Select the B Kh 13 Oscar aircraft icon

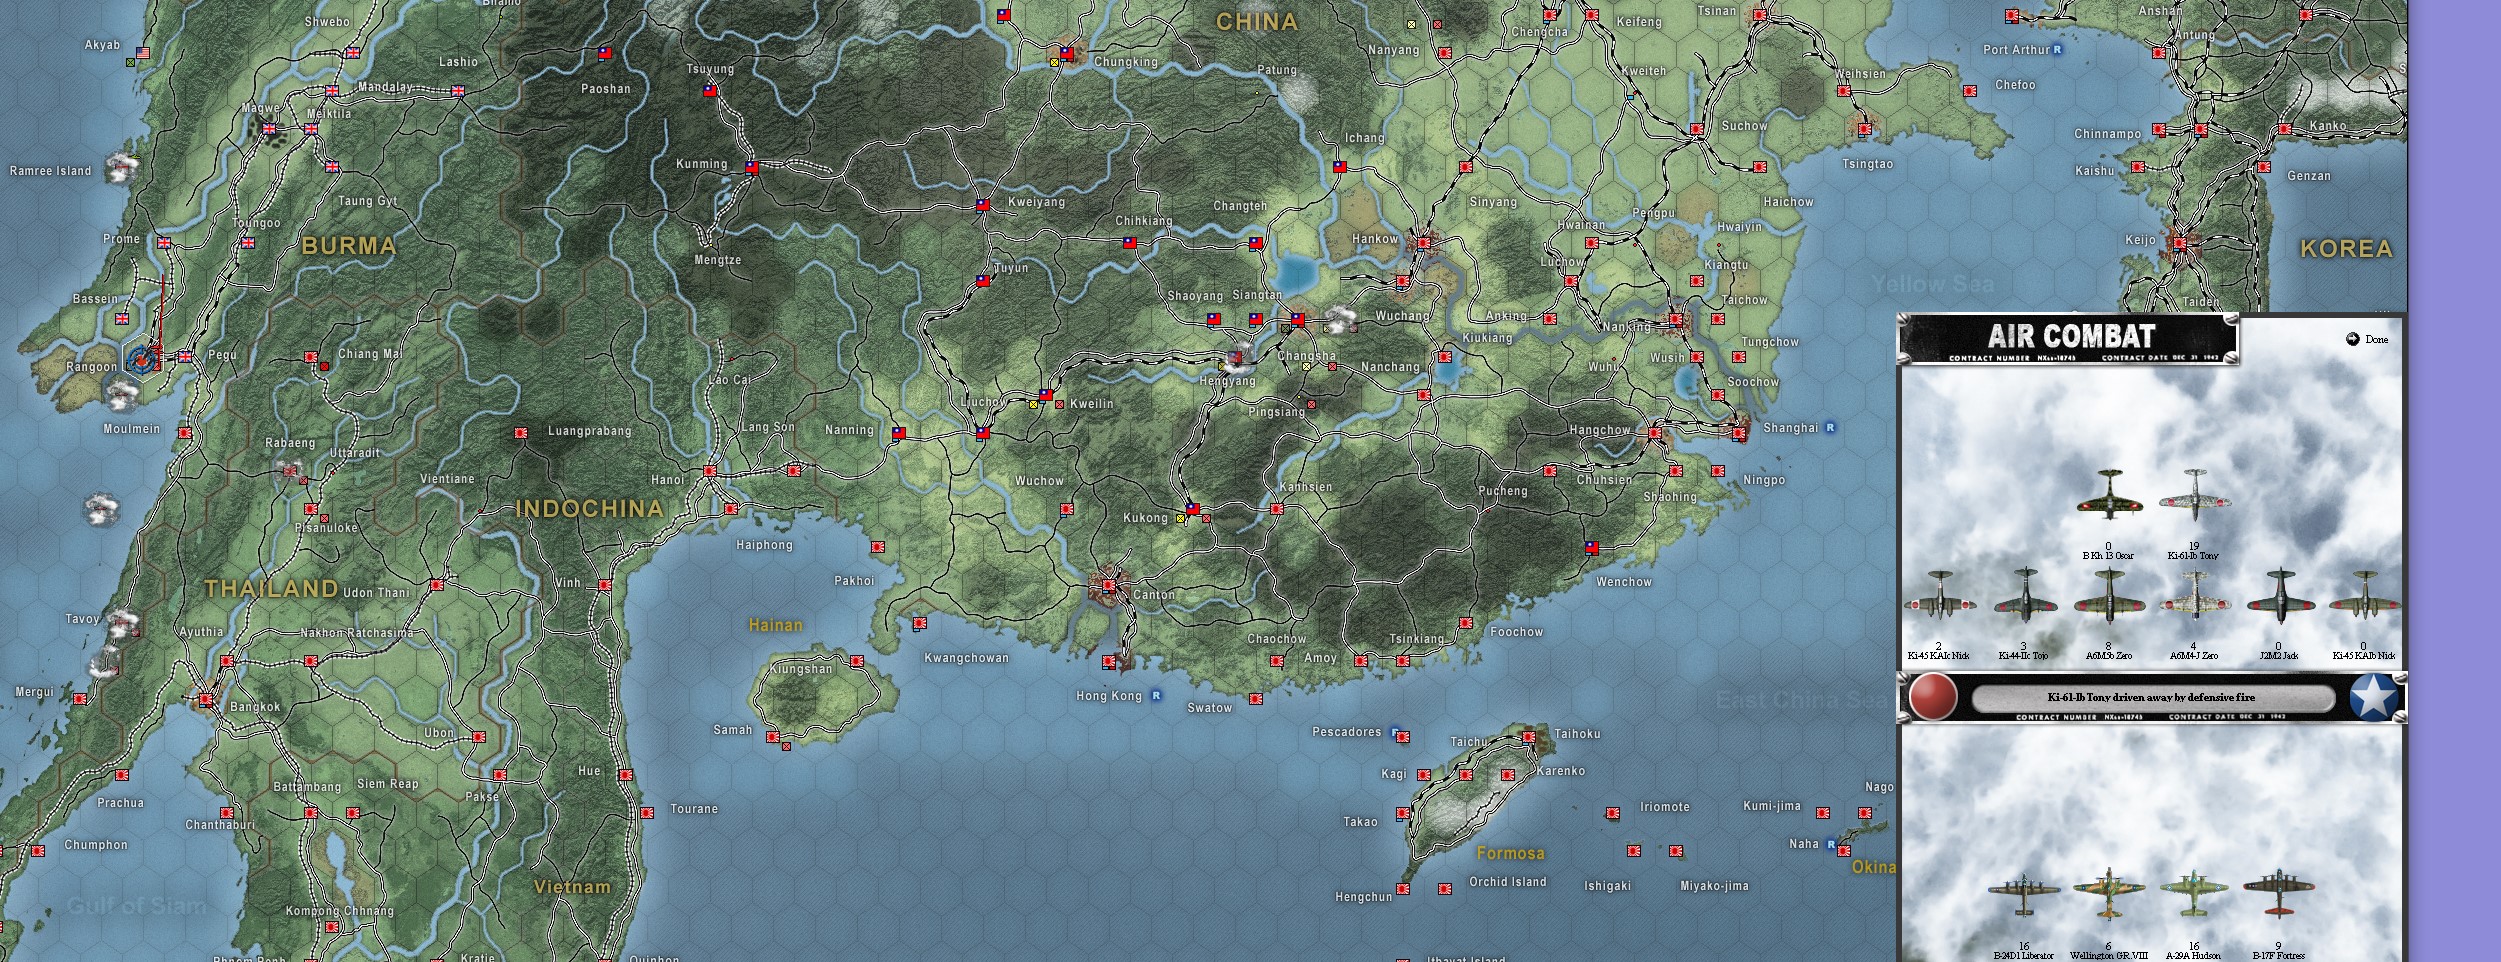2109,494
